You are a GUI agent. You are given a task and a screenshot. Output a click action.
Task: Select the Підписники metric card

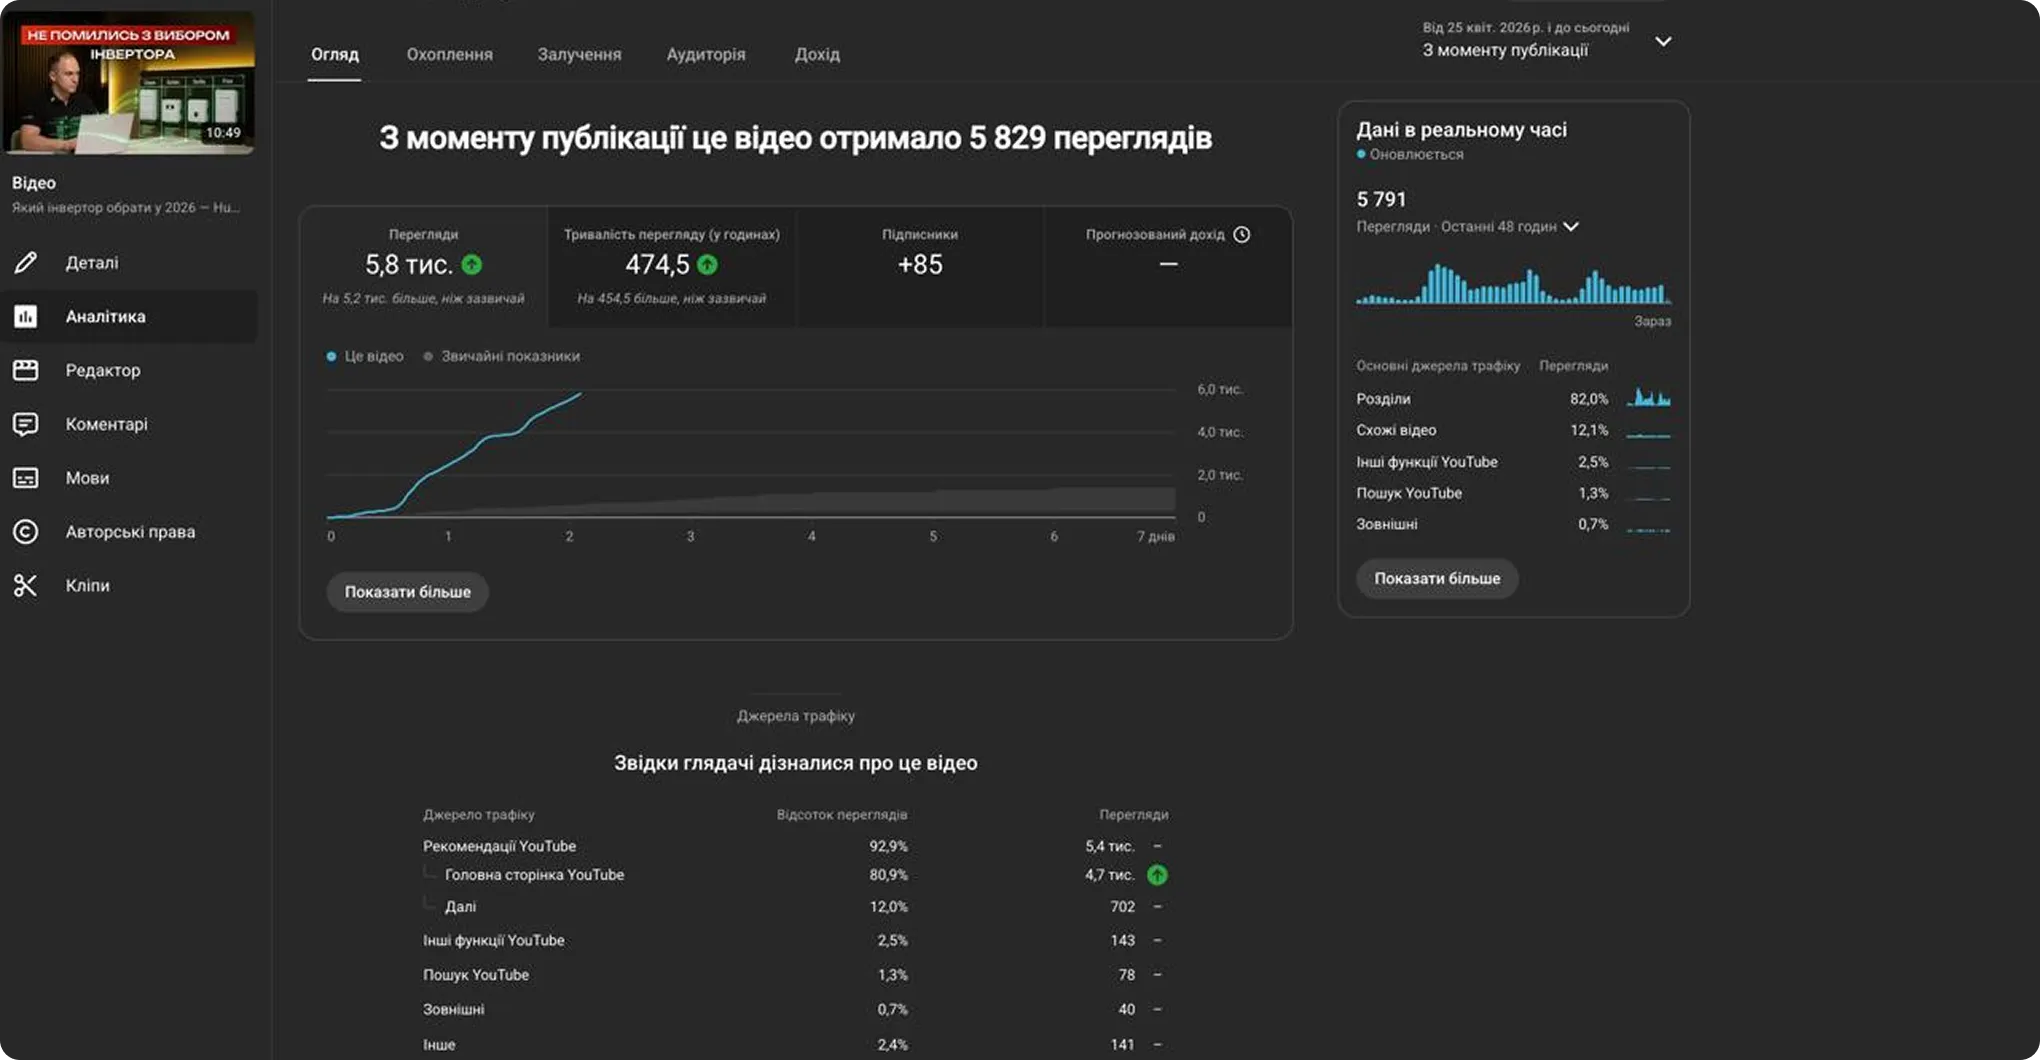click(x=920, y=267)
